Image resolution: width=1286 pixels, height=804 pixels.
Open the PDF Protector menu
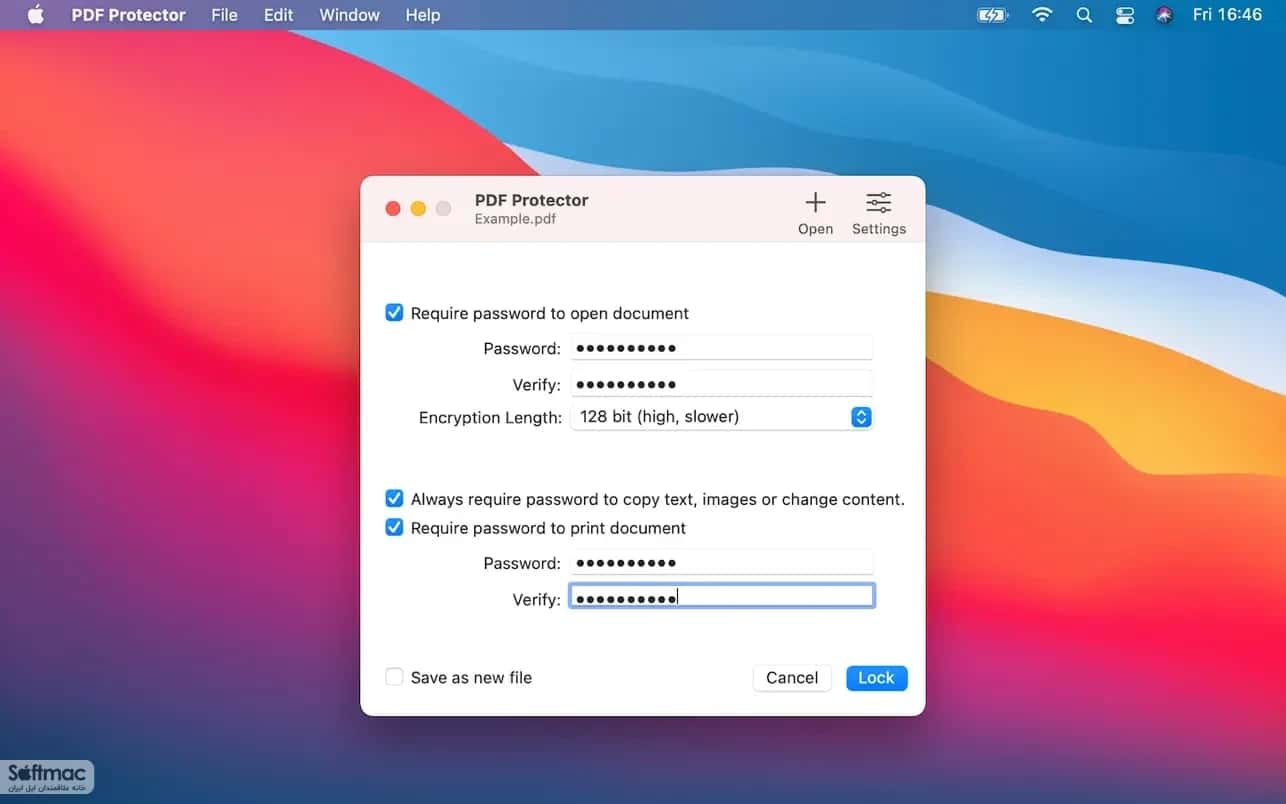point(128,15)
